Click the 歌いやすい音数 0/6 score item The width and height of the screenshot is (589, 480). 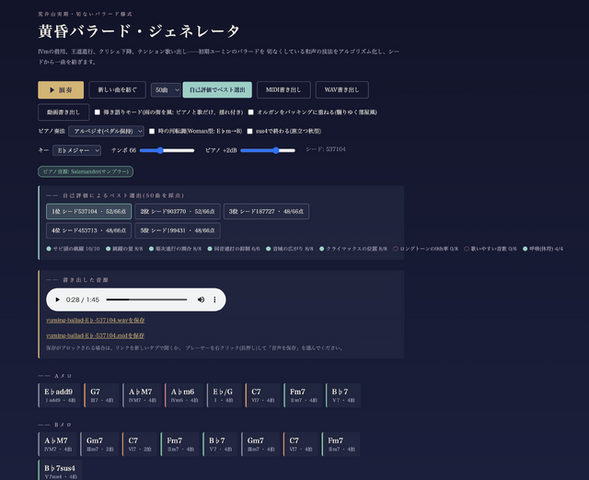tap(491, 249)
